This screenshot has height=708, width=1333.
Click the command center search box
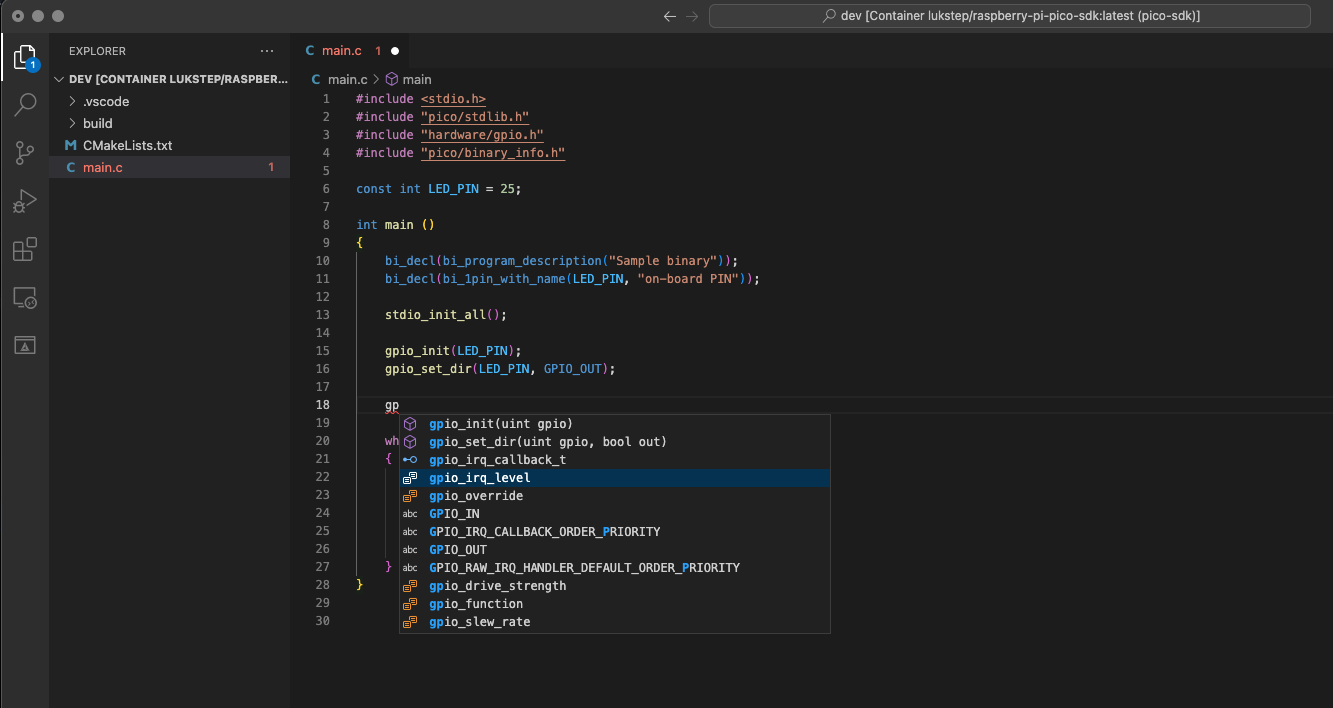1009,17
